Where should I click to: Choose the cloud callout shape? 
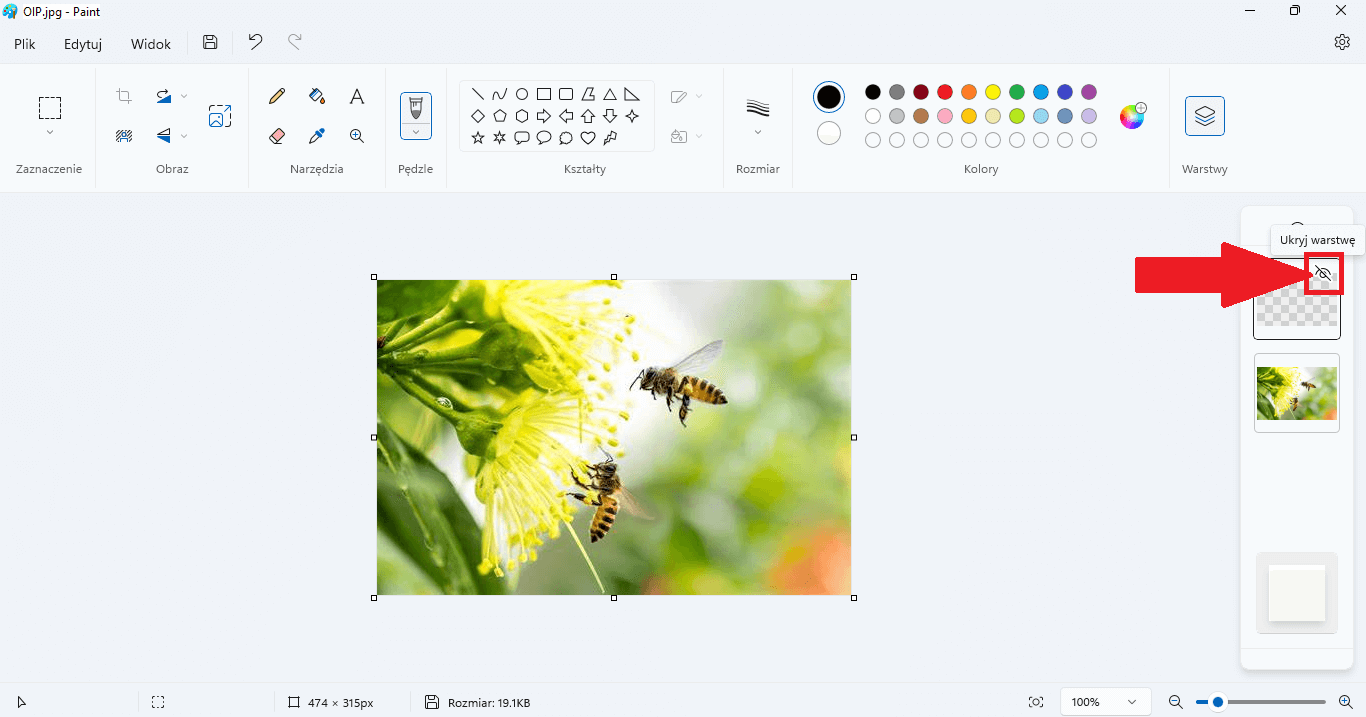click(566, 138)
